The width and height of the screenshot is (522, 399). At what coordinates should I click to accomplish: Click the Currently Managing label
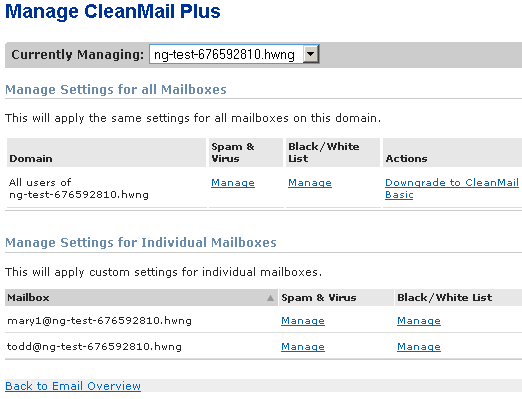78,54
